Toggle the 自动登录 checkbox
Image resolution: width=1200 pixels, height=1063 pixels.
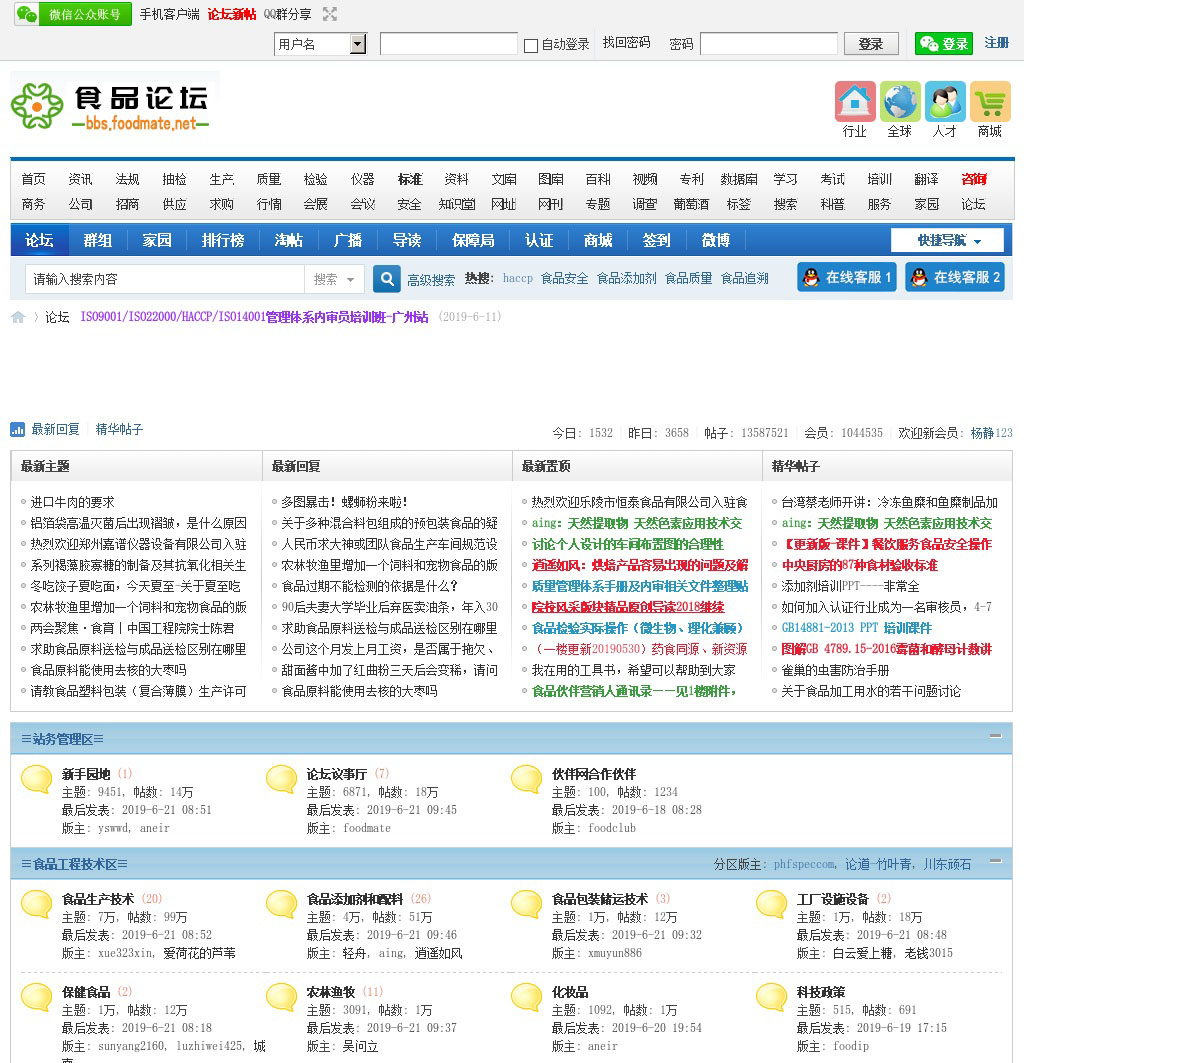coord(531,45)
